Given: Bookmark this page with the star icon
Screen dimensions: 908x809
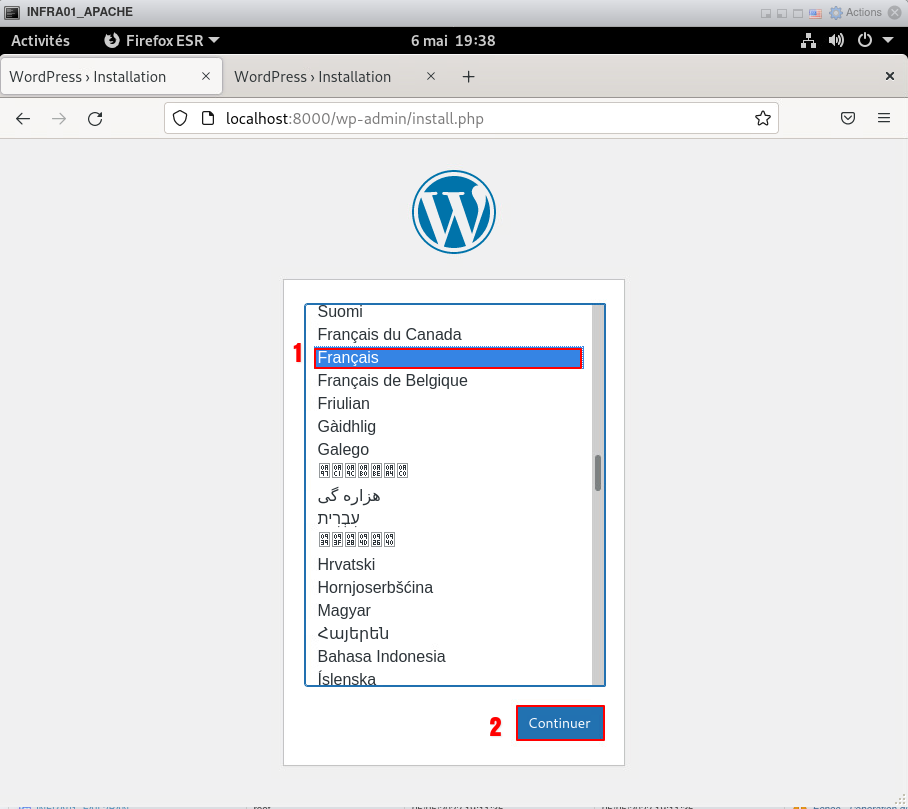Looking at the screenshot, I should 762,118.
